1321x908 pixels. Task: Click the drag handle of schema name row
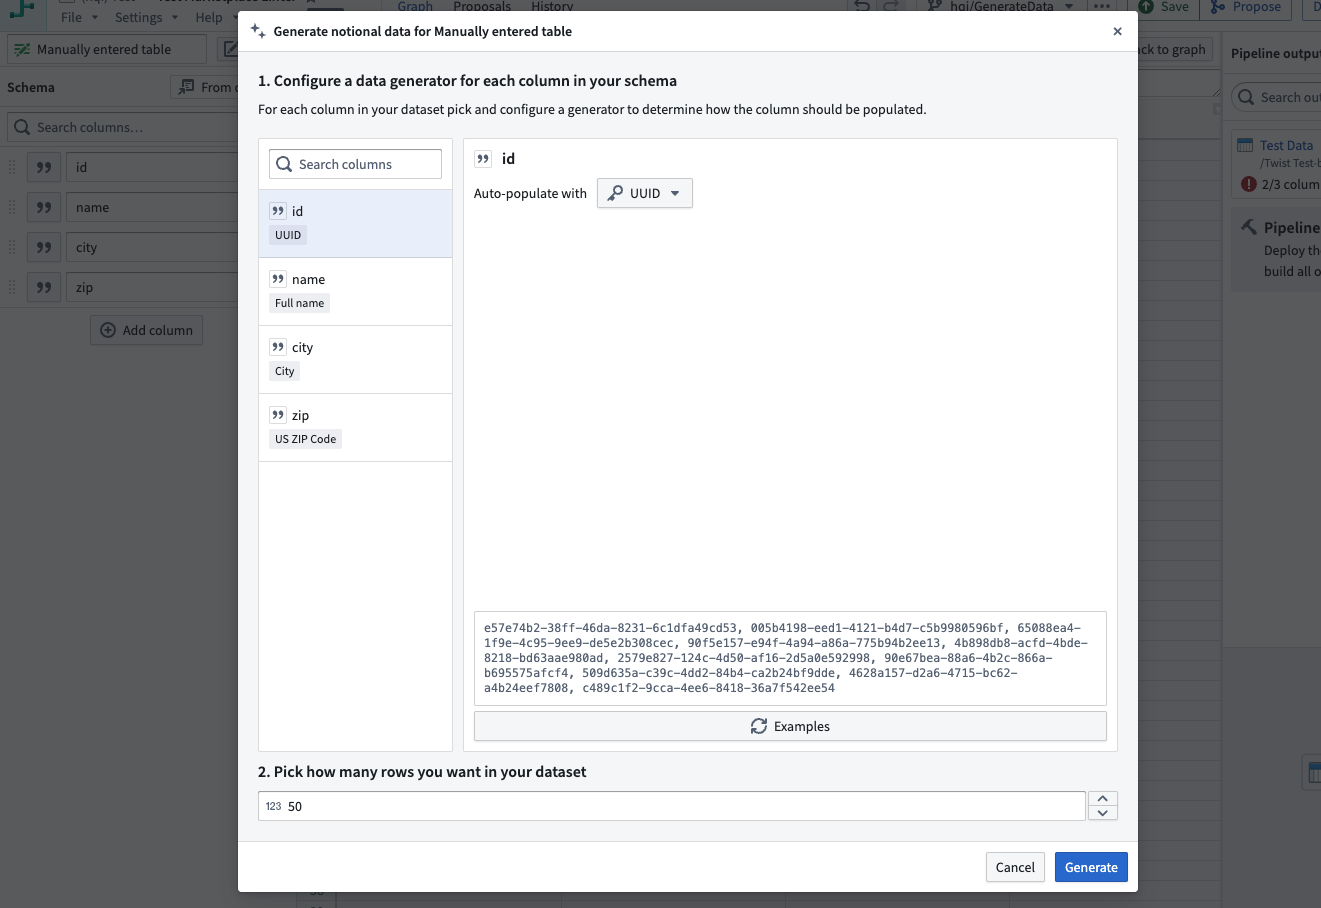pos(12,207)
